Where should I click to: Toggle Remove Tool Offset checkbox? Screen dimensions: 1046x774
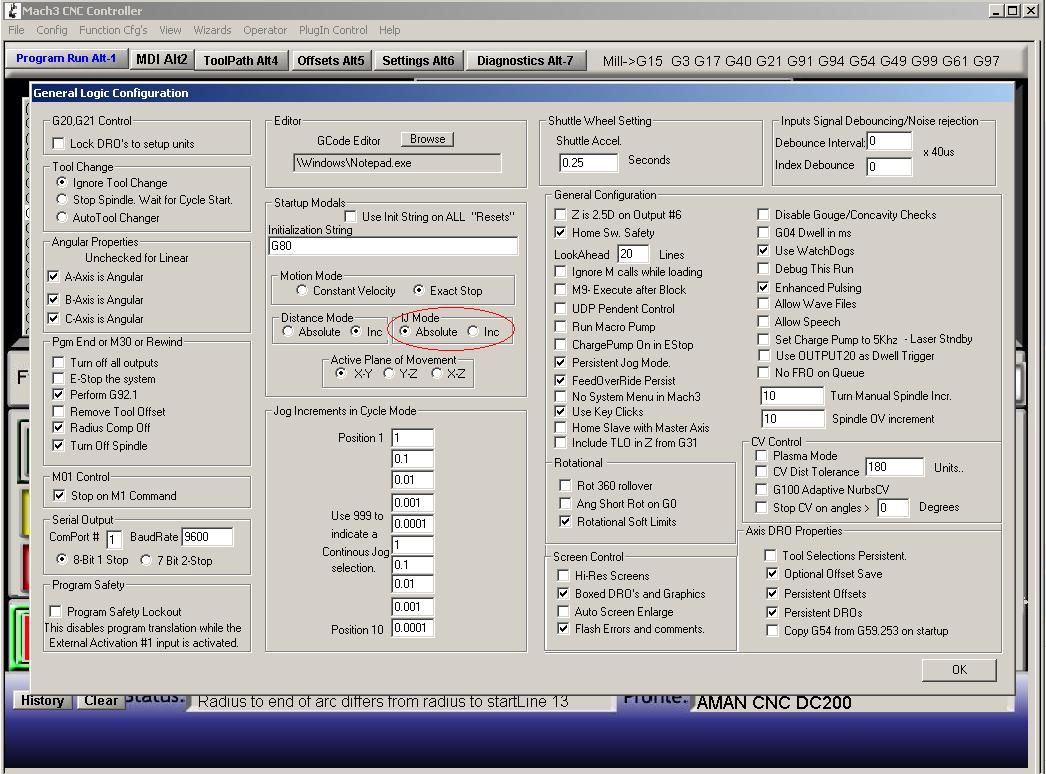point(59,411)
